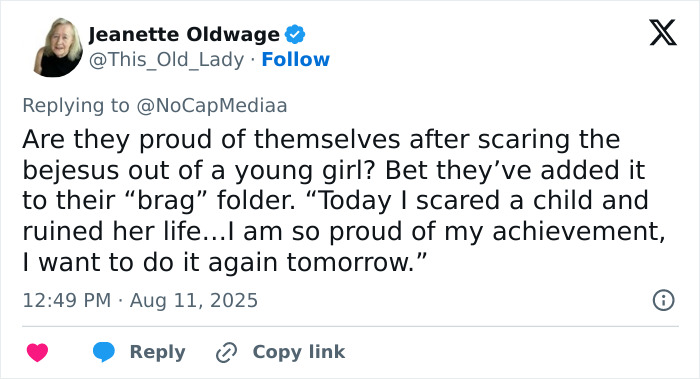Click the circled info icon beside the timestamp

coord(663,300)
